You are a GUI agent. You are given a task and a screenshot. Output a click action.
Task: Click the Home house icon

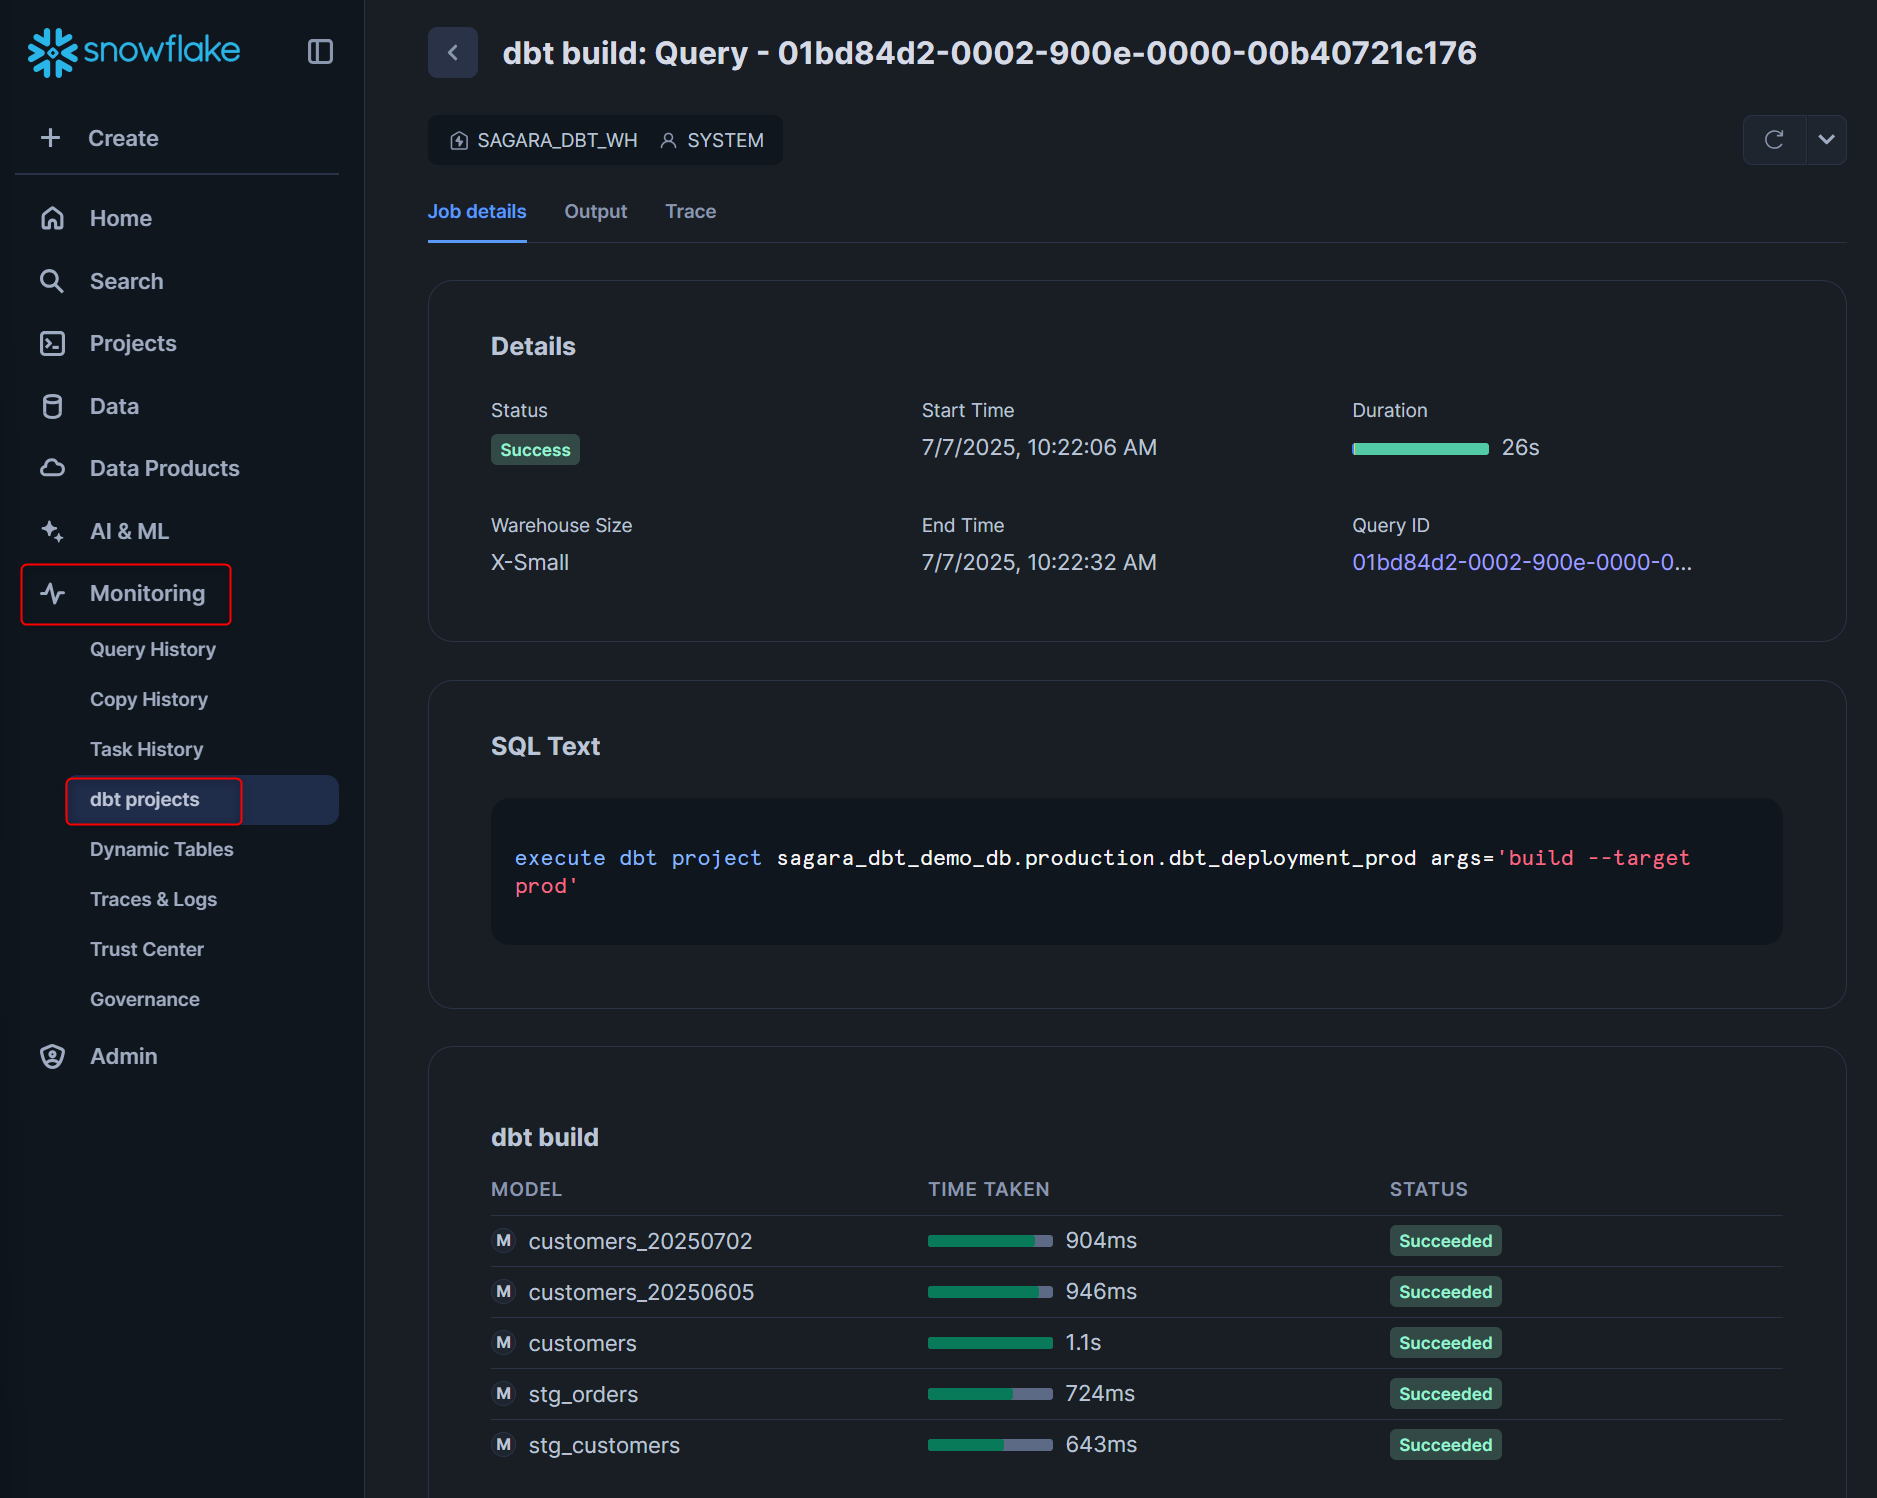pos(52,218)
